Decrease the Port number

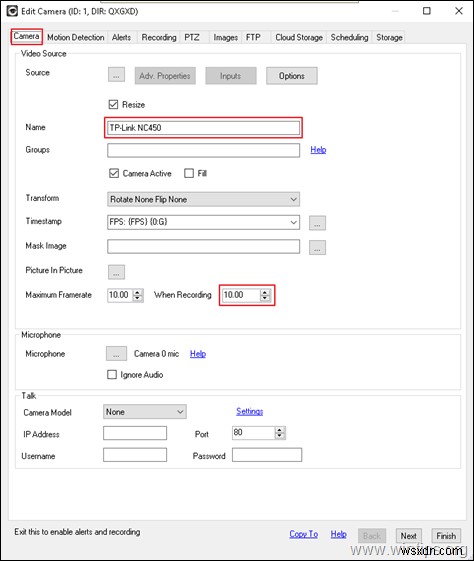280,436
